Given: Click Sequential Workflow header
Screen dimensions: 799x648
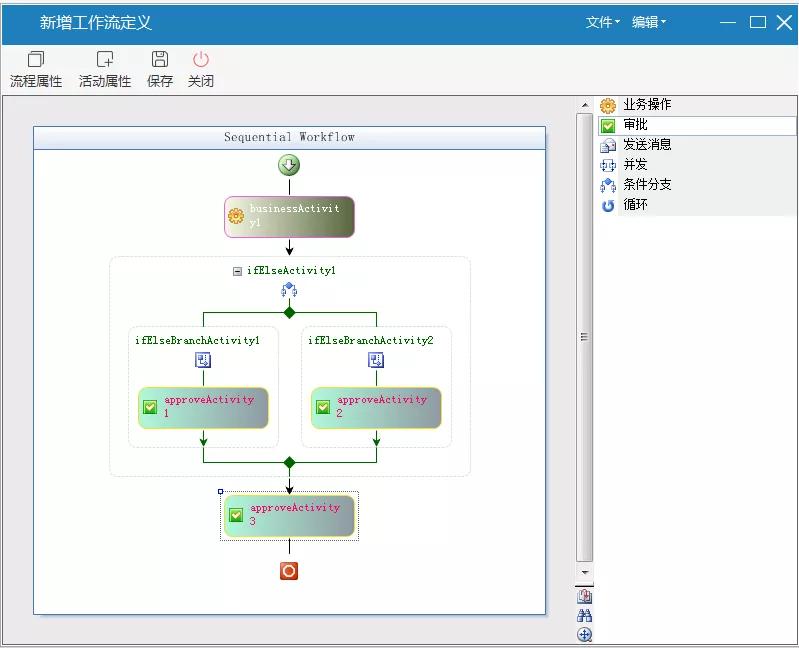Looking at the screenshot, I should (x=289, y=138).
